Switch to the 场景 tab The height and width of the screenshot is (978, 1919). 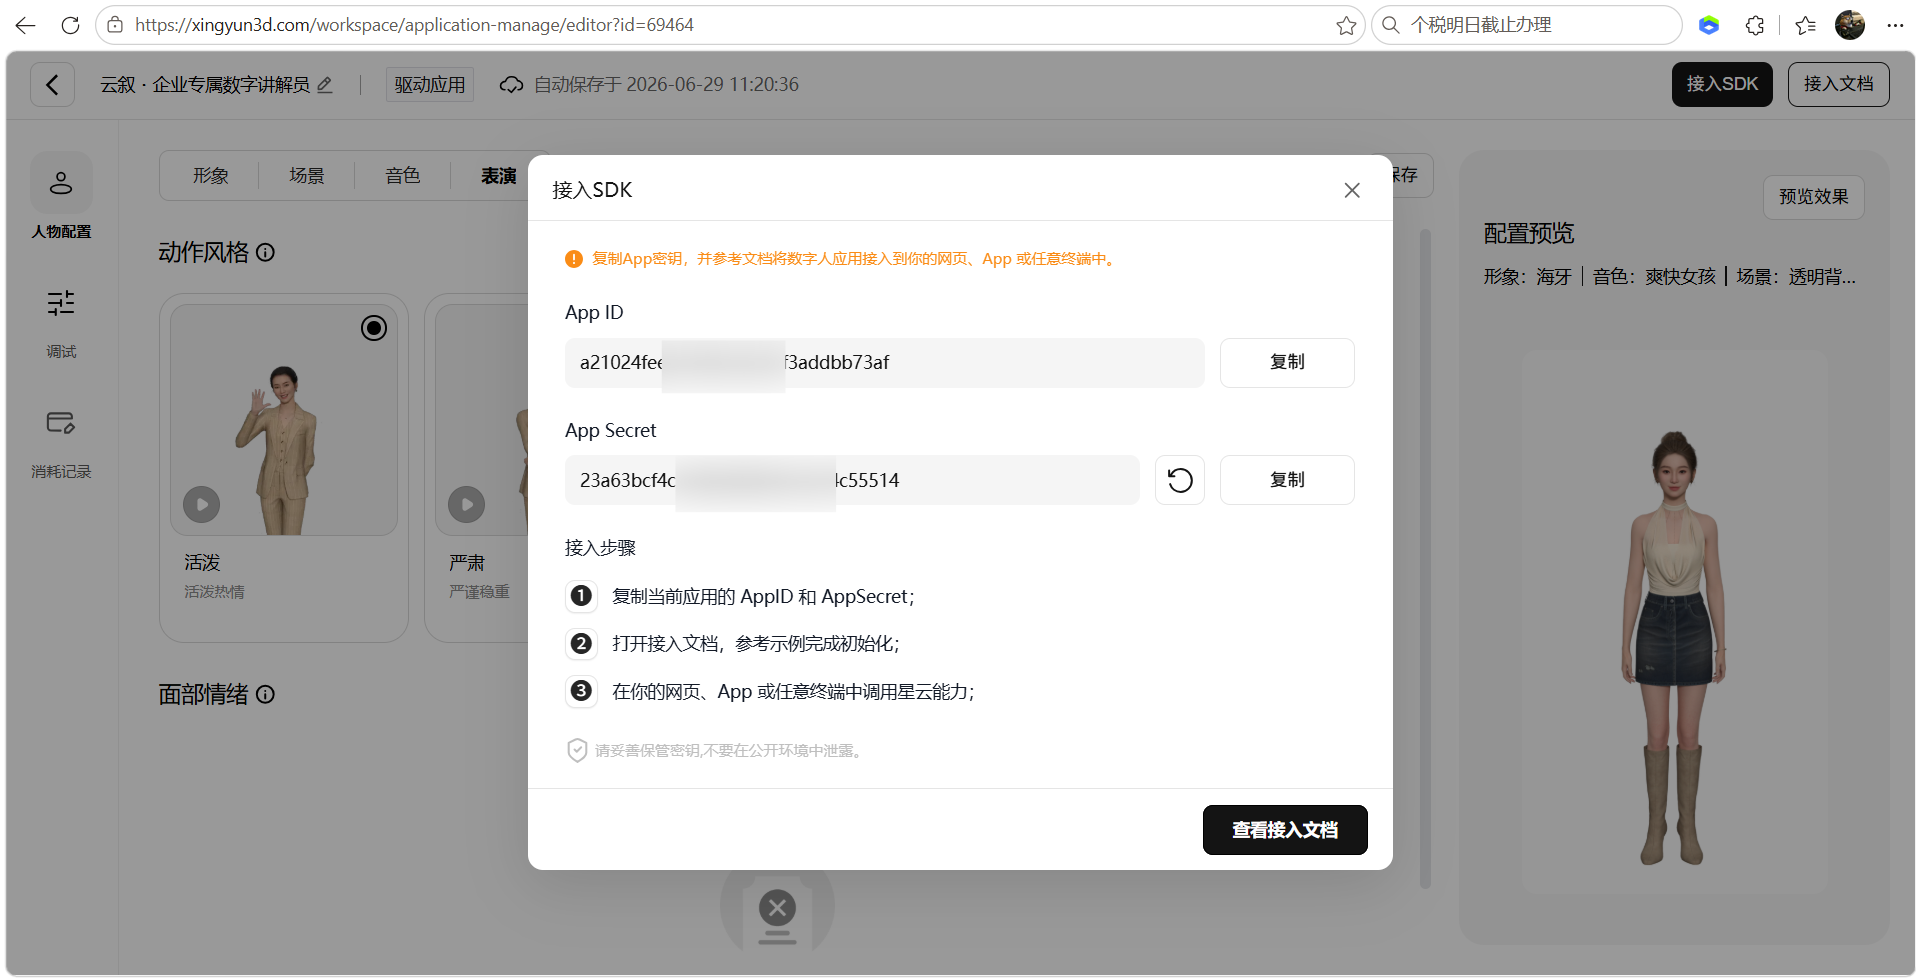click(x=307, y=176)
